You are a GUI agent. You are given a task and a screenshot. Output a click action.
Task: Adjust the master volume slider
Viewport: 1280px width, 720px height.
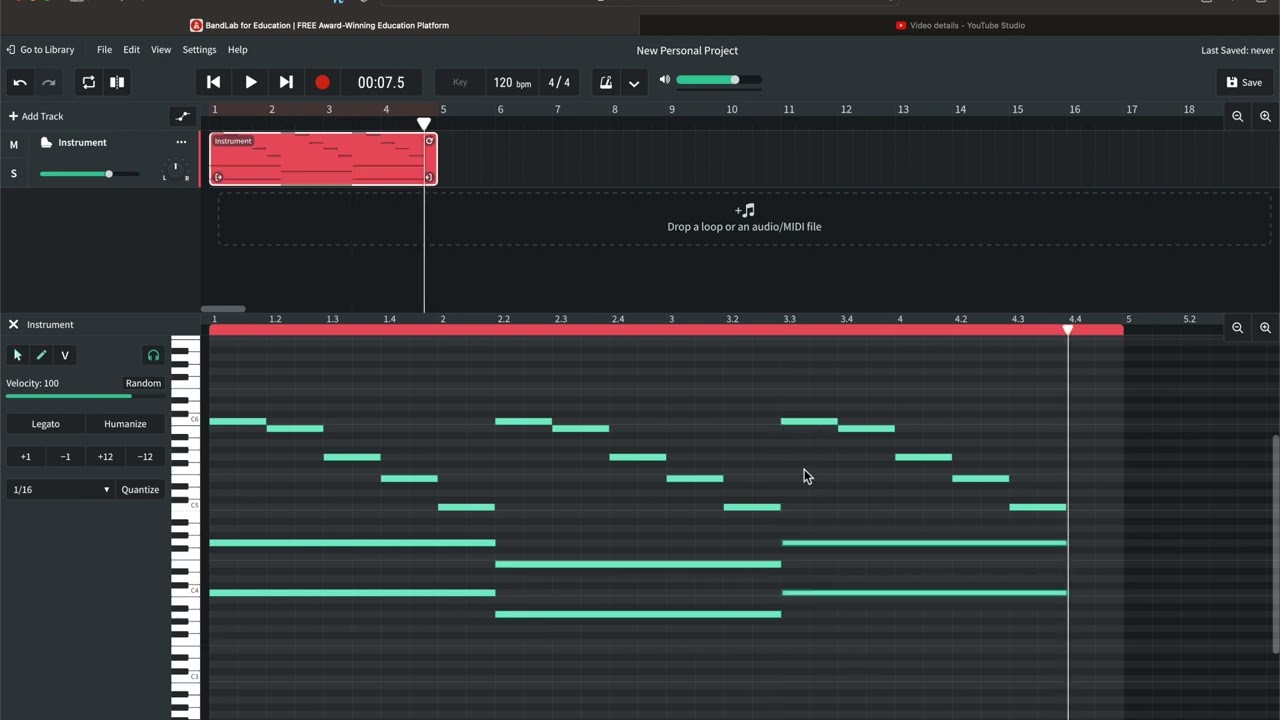718,80
